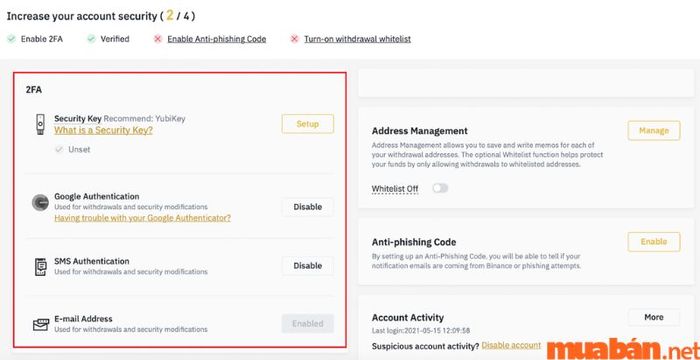Click the 'Unset' status label
700x360 pixels.
click(x=79, y=150)
